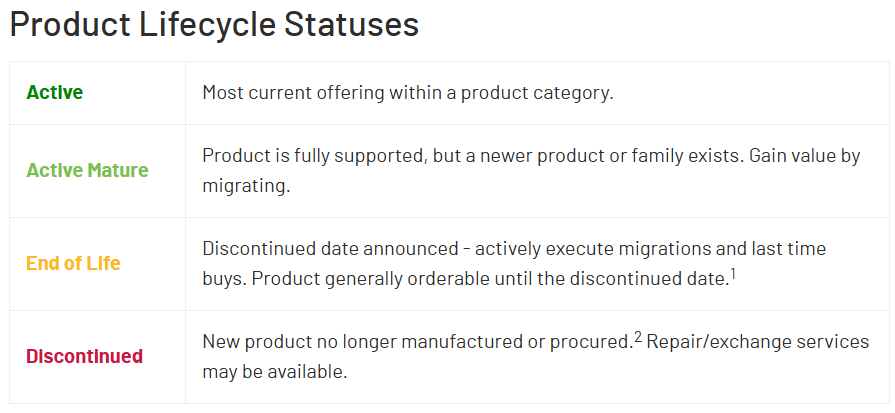This screenshot has height=413, width=895.
Task: Open footnote 2 superscript after "procured"
Action: 636,336
